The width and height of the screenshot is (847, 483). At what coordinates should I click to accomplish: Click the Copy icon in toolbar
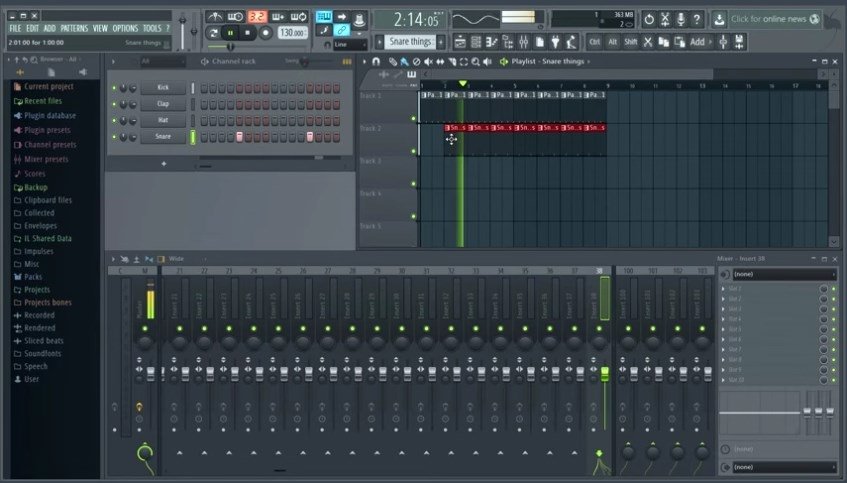click(x=664, y=42)
